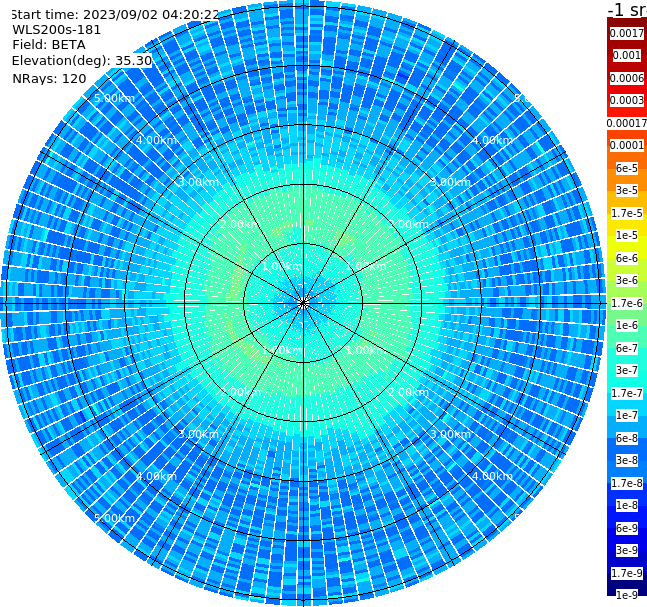
Task: Select the 1e-8 colorbar label
Action: tap(627, 505)
